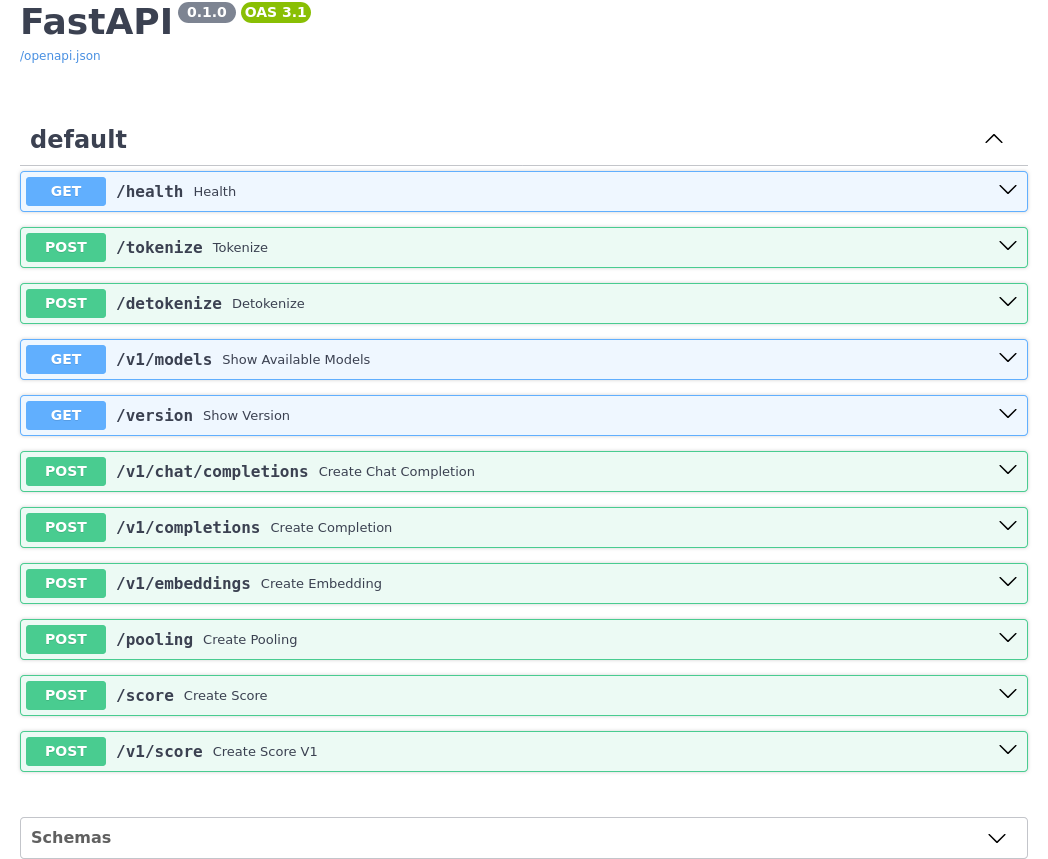
Task: Click the 'Create Chat Completion' description
Action: click(x=397, y=472)
